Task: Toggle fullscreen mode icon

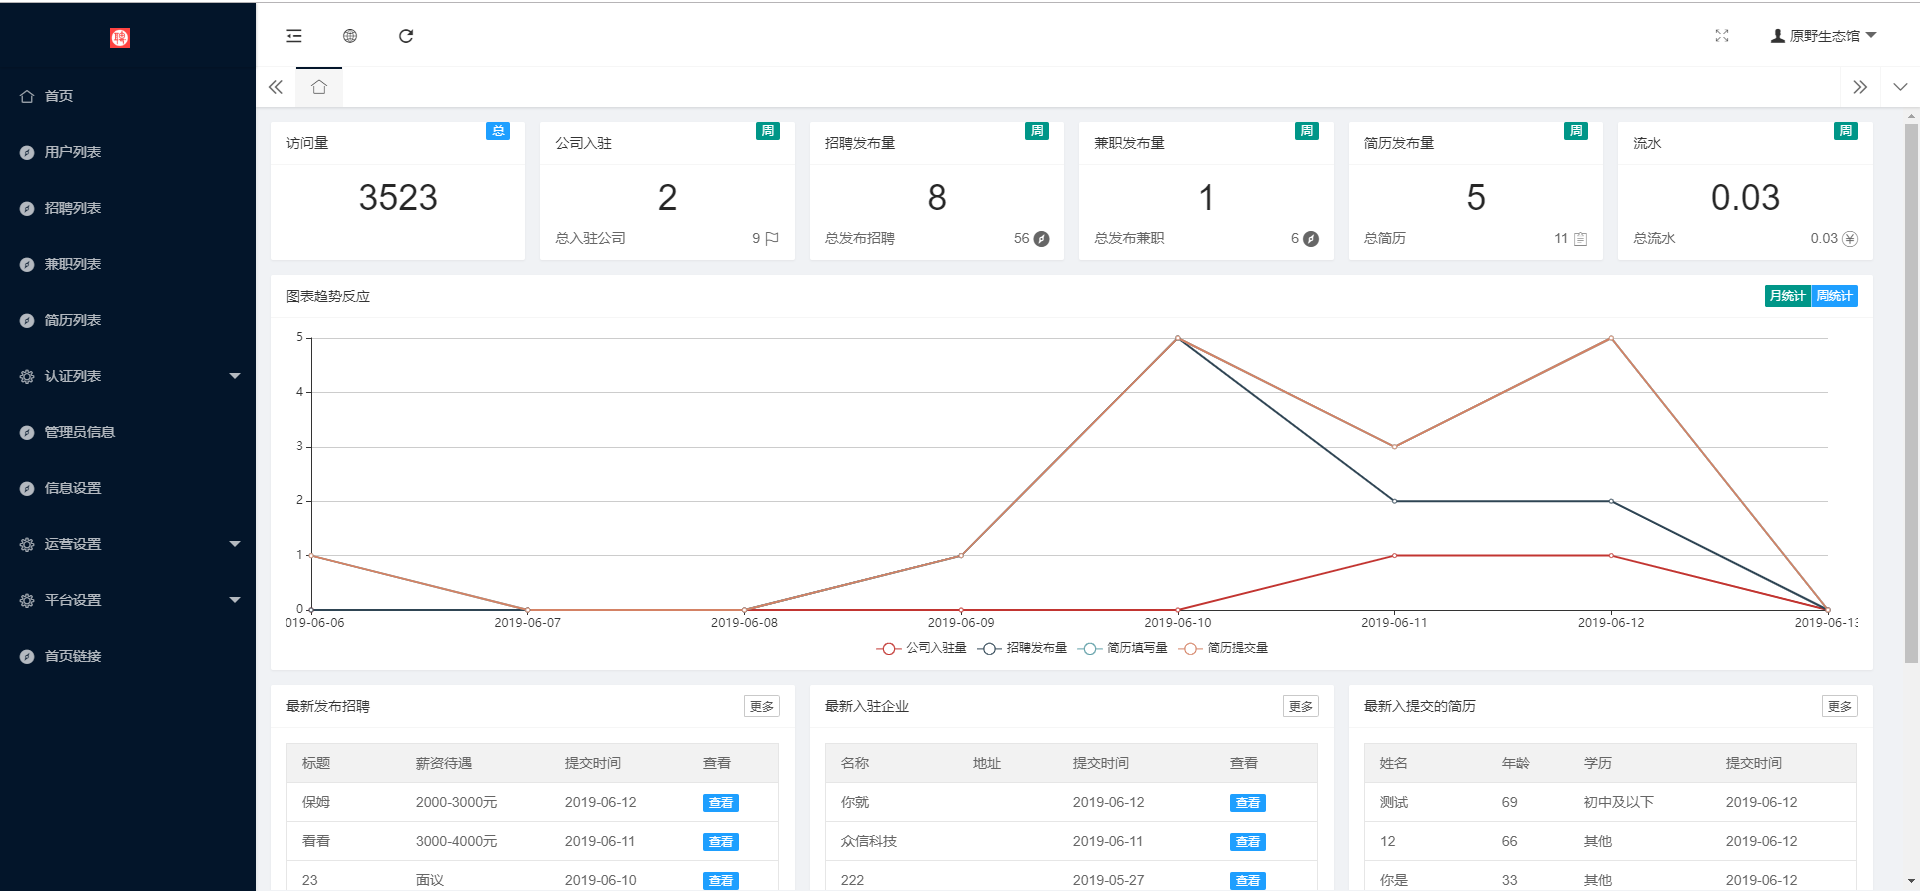Action: click(1722, 36)
